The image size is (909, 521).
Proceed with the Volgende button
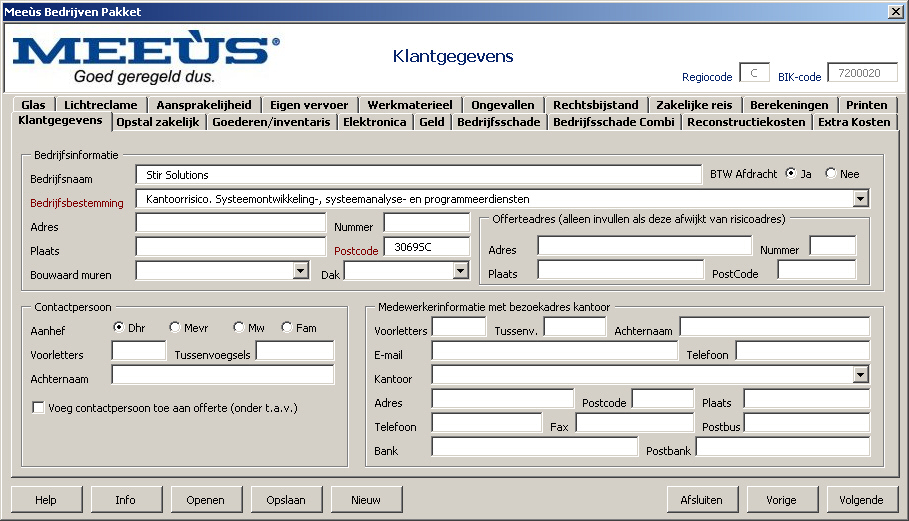point(861,500)
